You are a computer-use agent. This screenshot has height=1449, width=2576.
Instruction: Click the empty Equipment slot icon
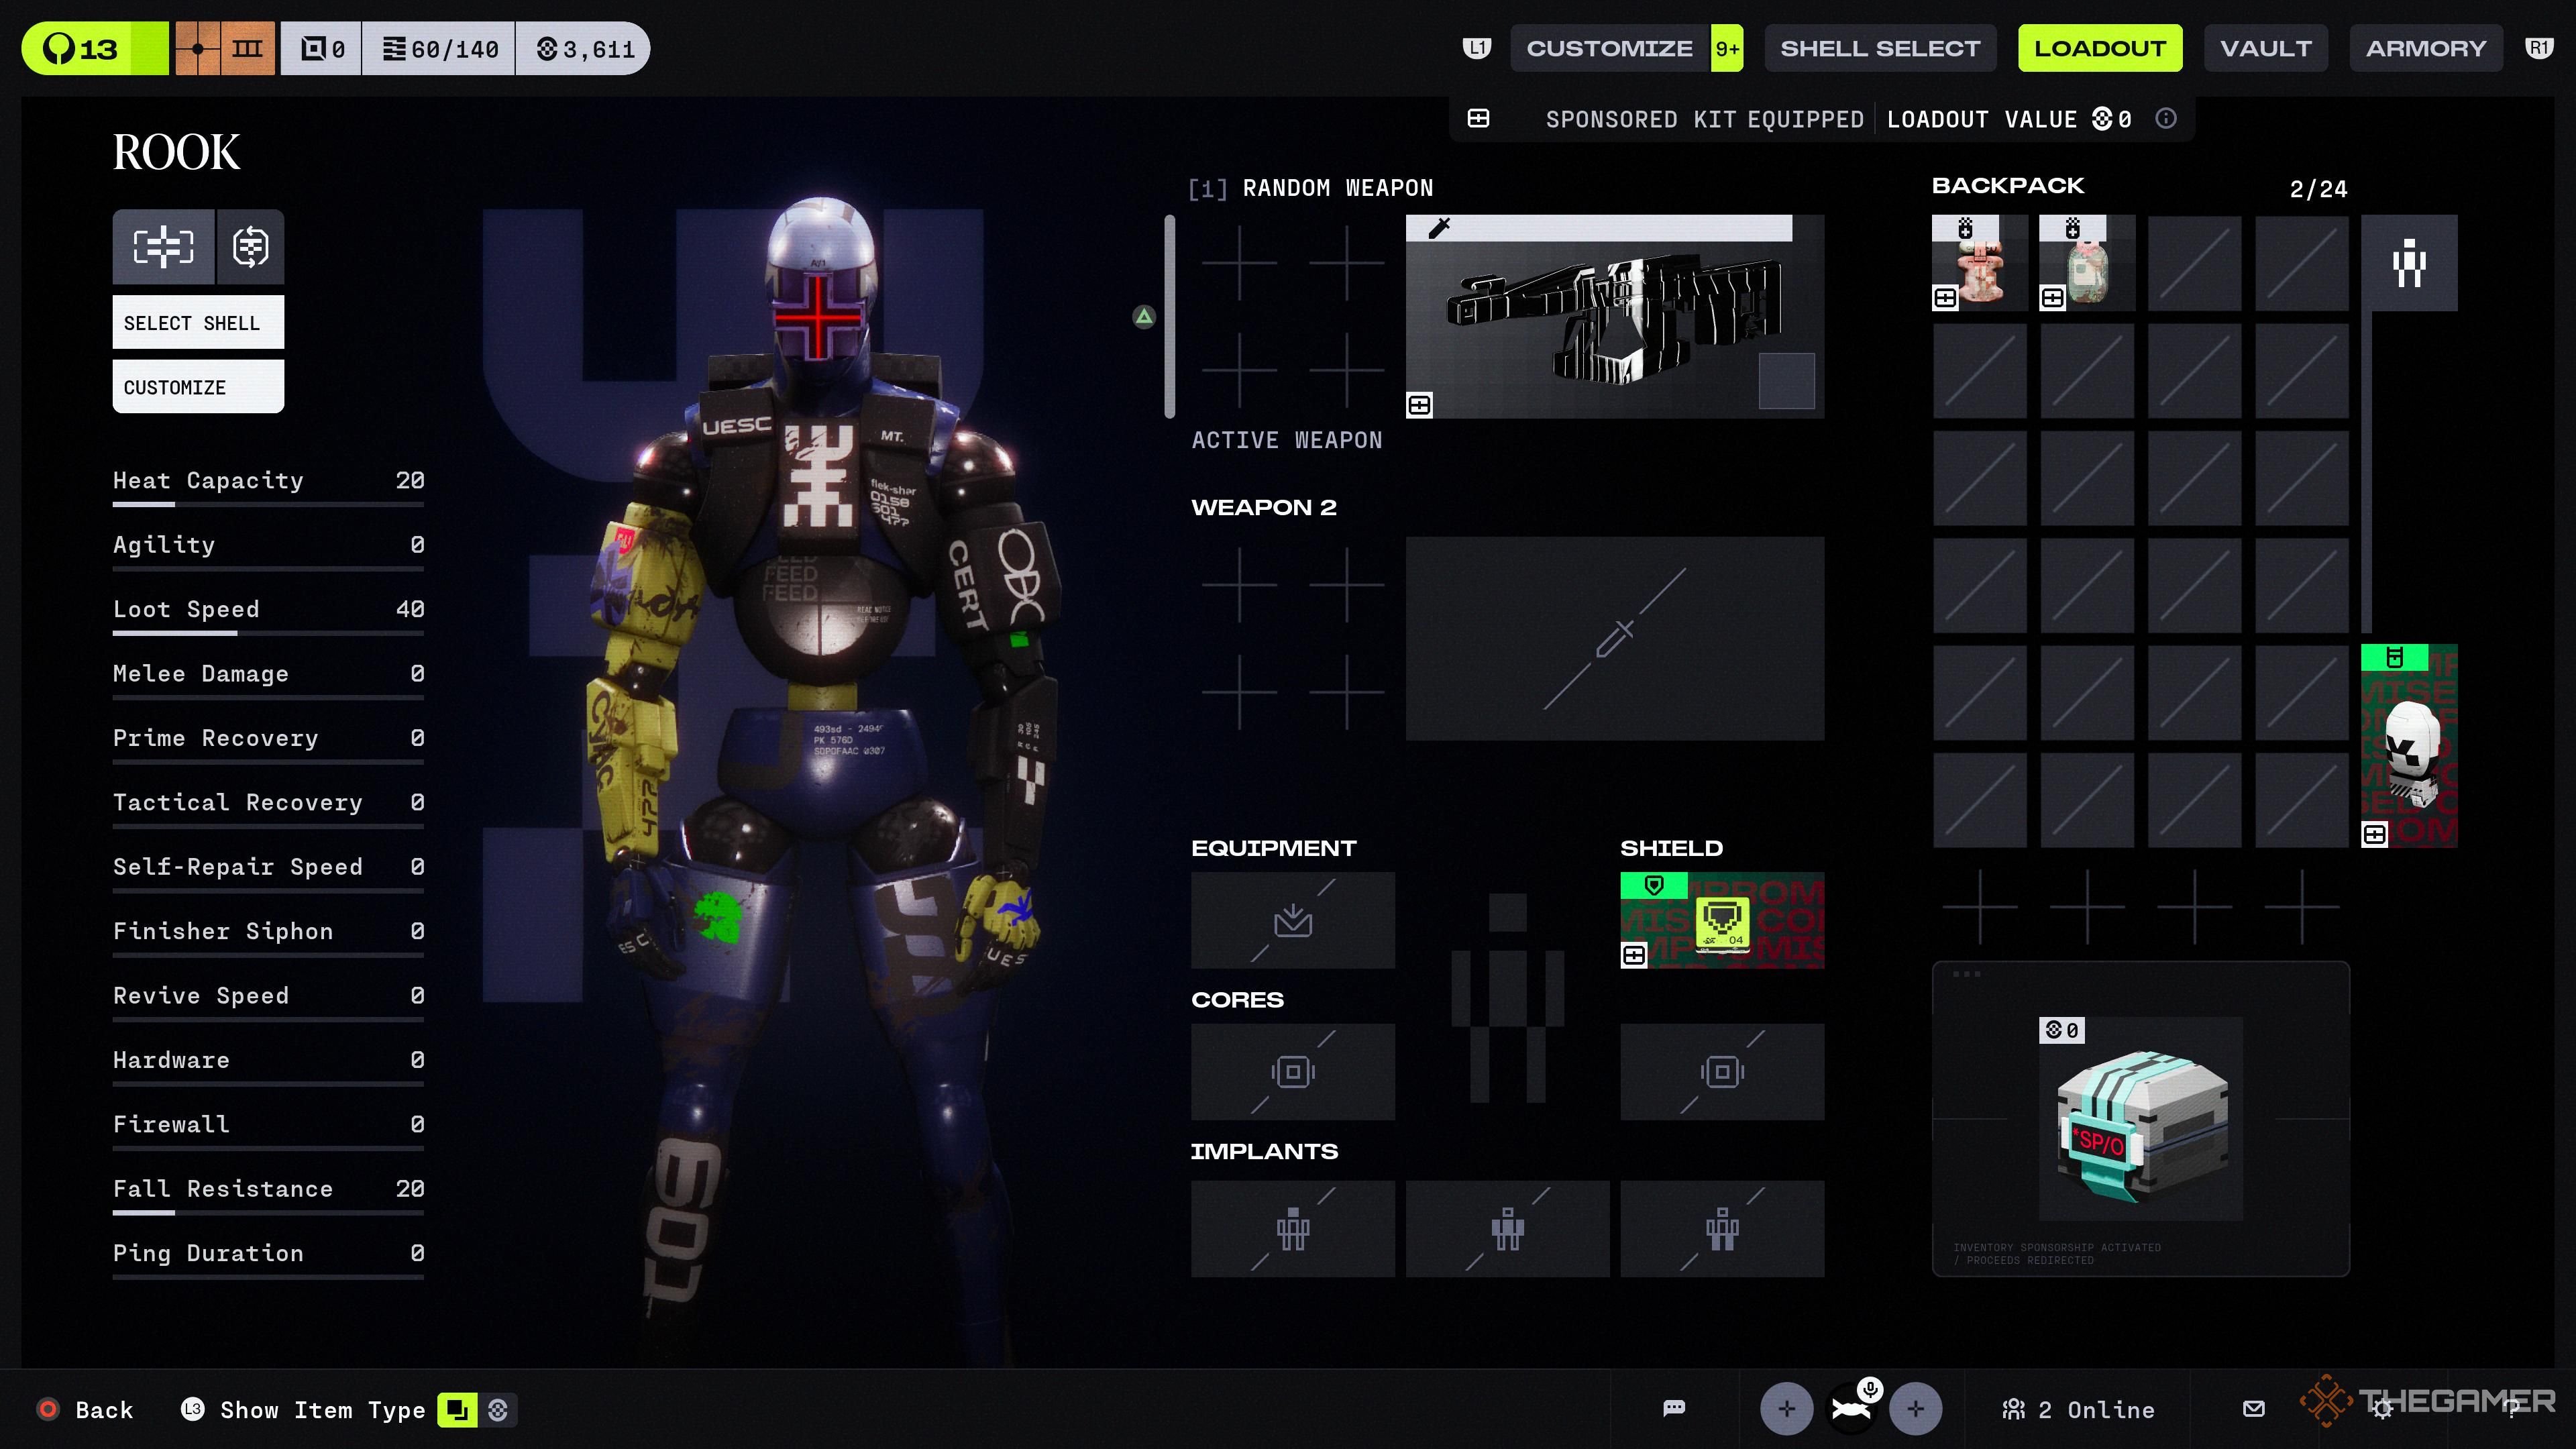coord(1292,920)
